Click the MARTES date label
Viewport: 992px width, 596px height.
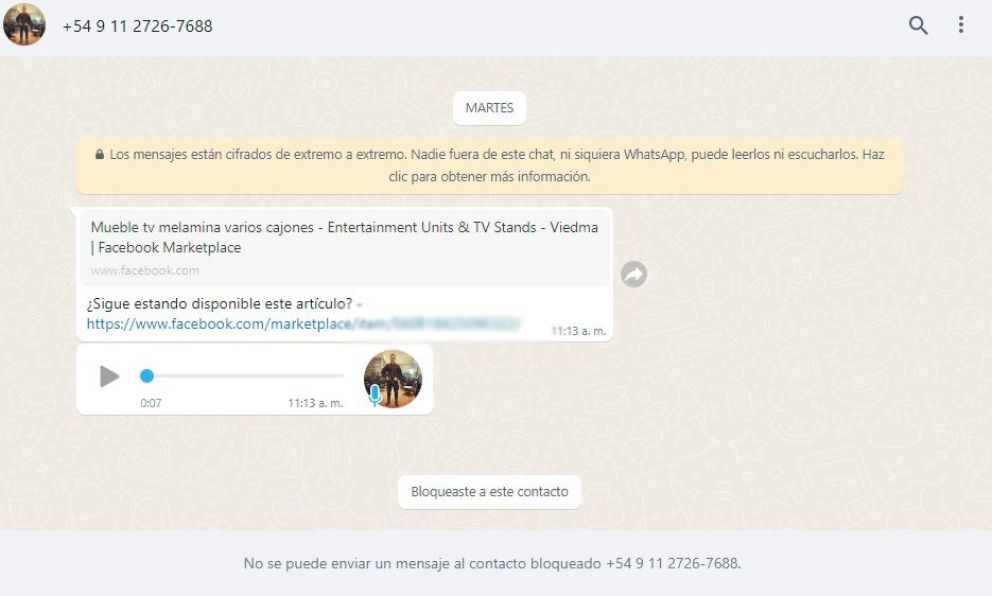pyautogui.click(x=489, y=108)
